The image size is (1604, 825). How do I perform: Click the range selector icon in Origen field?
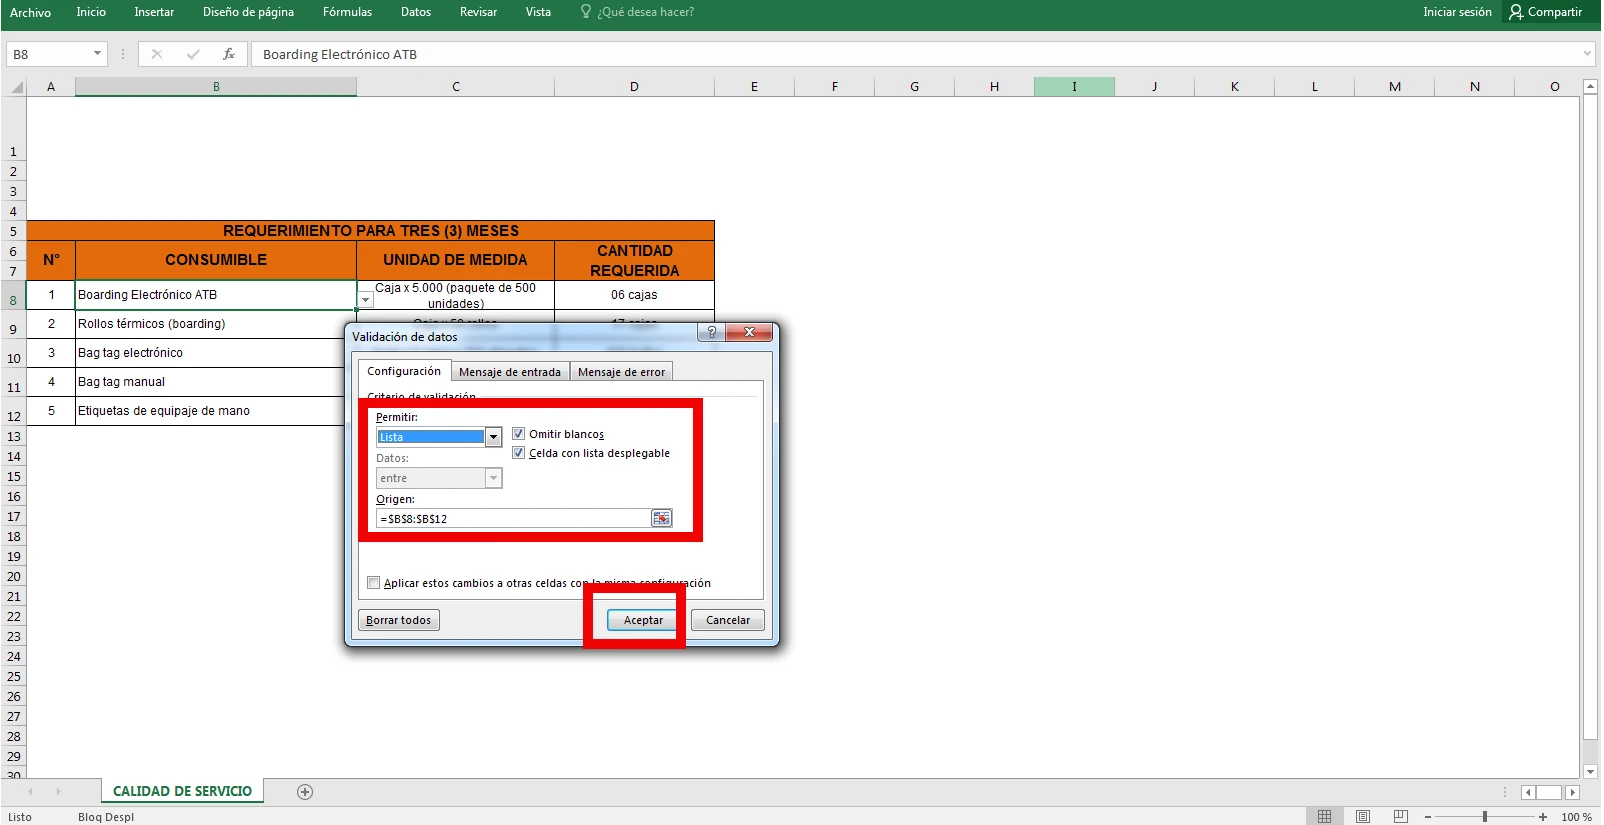[x=661, y=518]
